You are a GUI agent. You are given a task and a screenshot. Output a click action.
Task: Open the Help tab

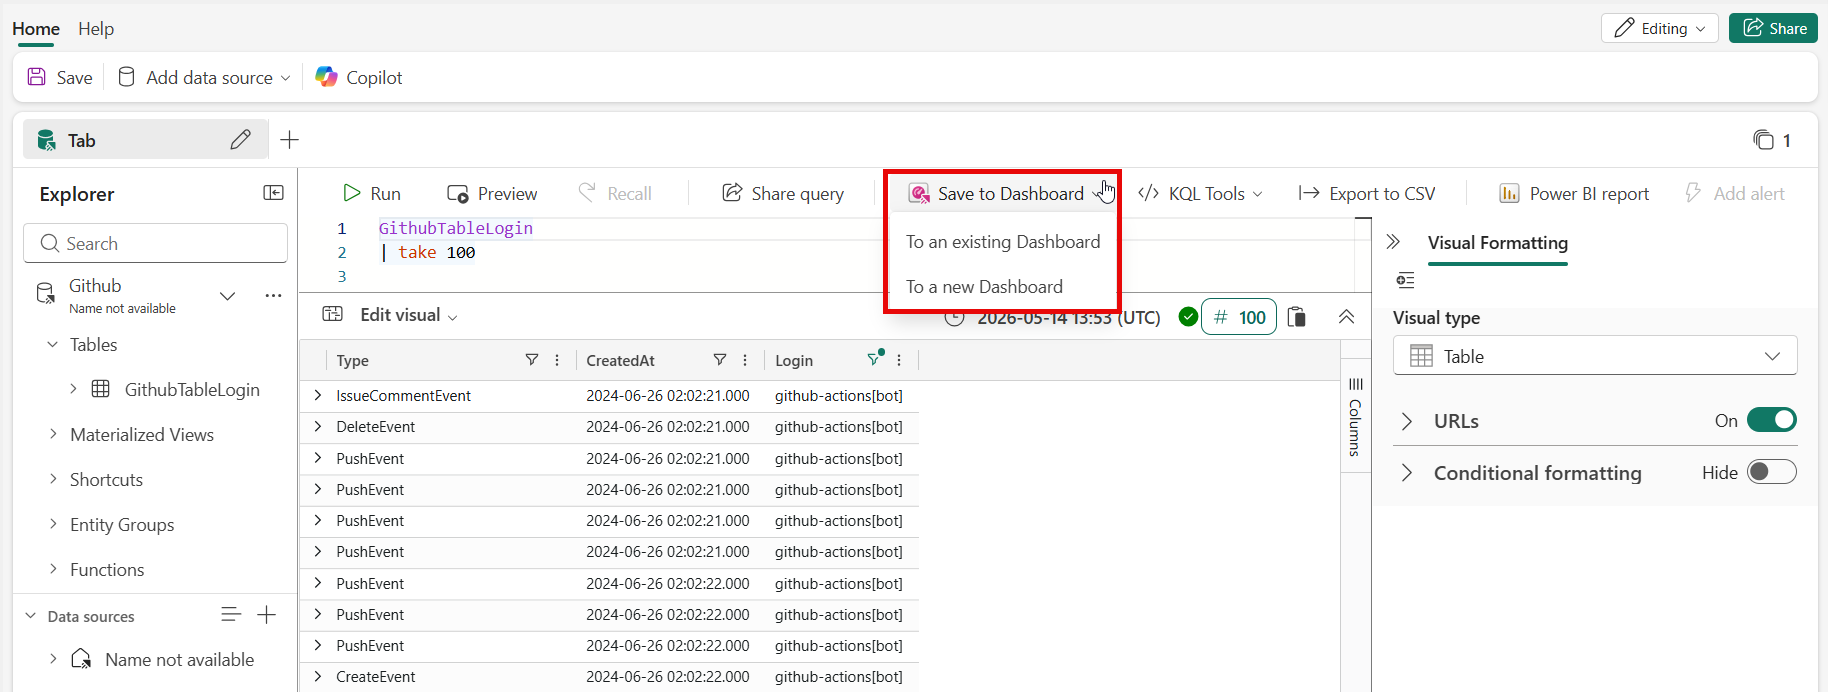96,29
